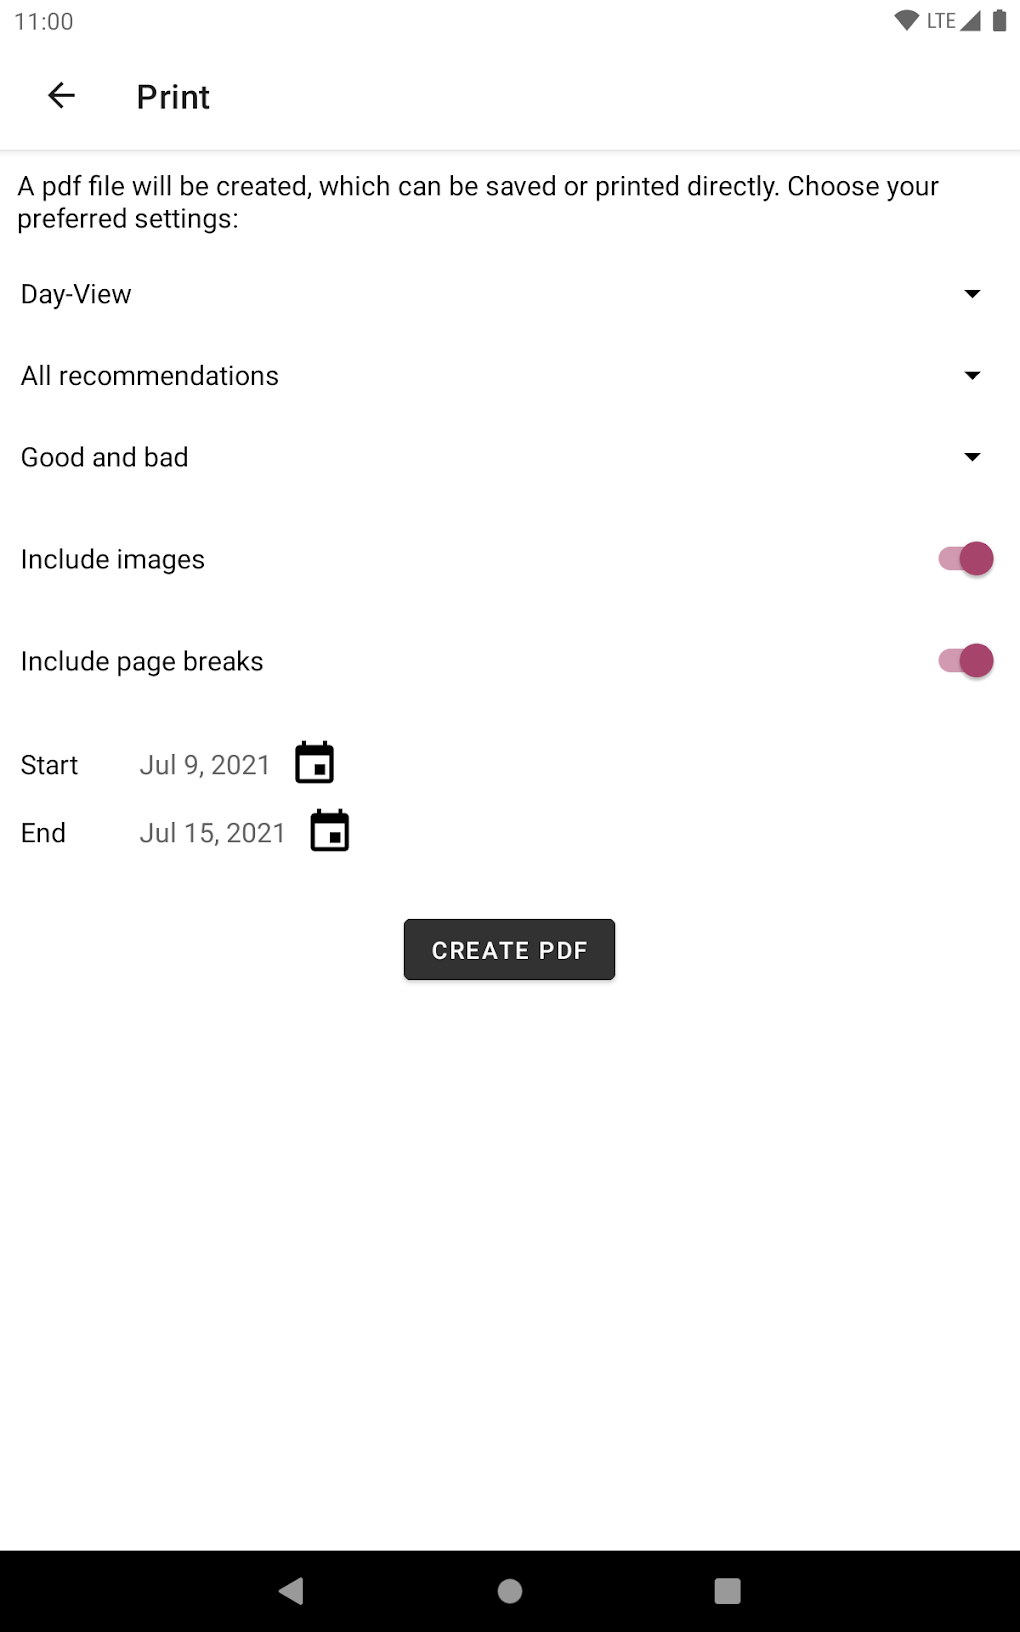This screenshot has height=1632, width=1020.
Task: Open the Start date calendar picker
Action: coord(314,764)
